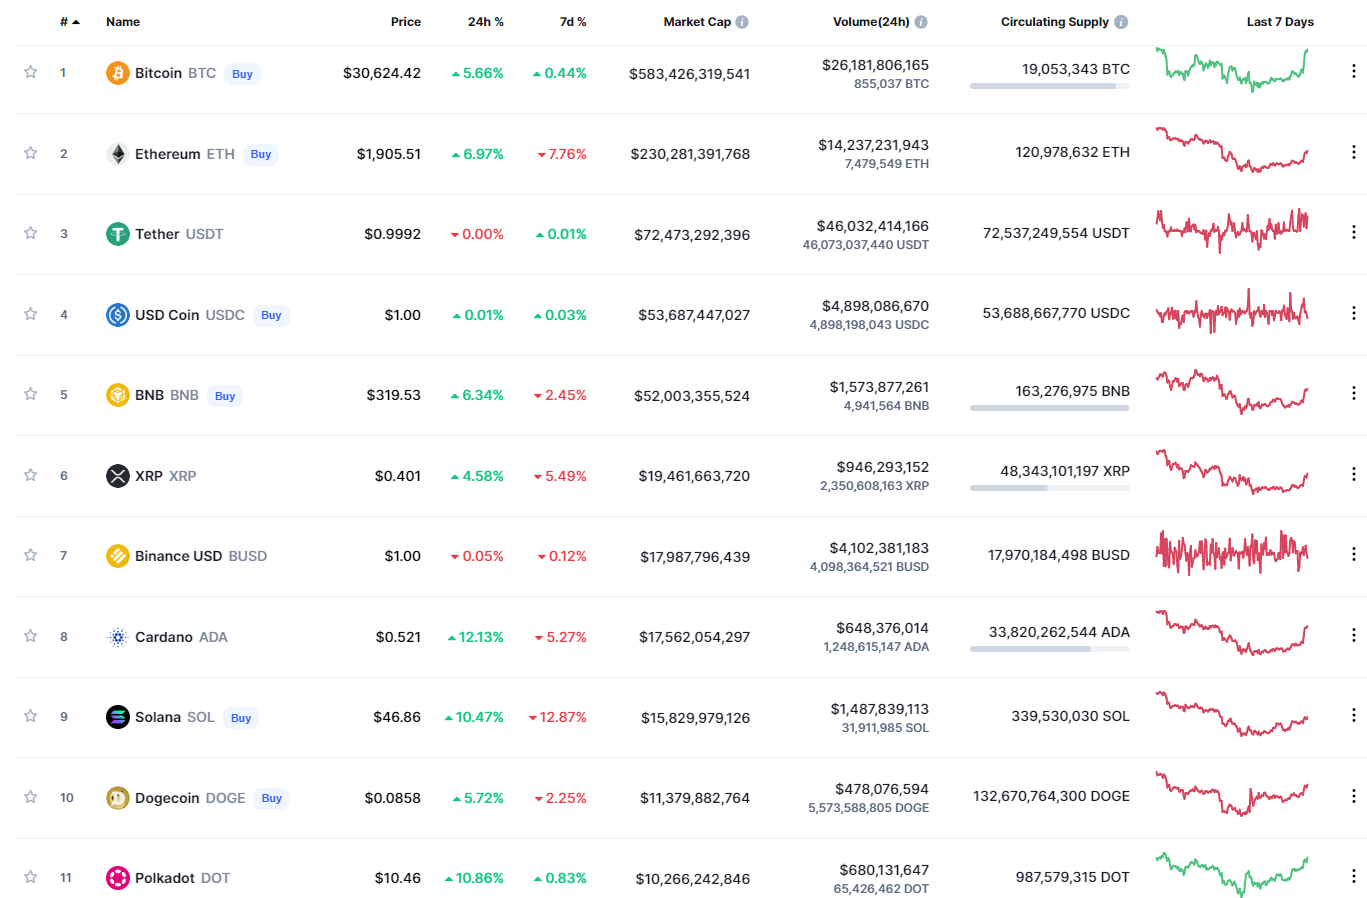Click the Bitcoin orange logo icon
Viewport: 1367px width, 898px height.
118,73
